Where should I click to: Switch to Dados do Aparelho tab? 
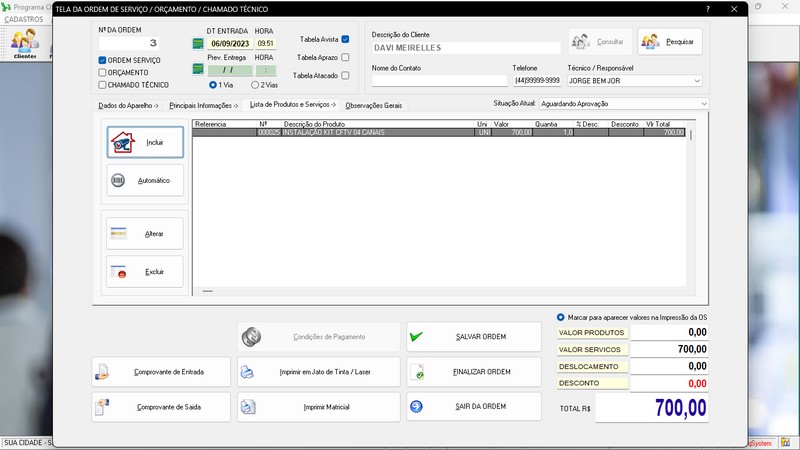coord(128,106)
